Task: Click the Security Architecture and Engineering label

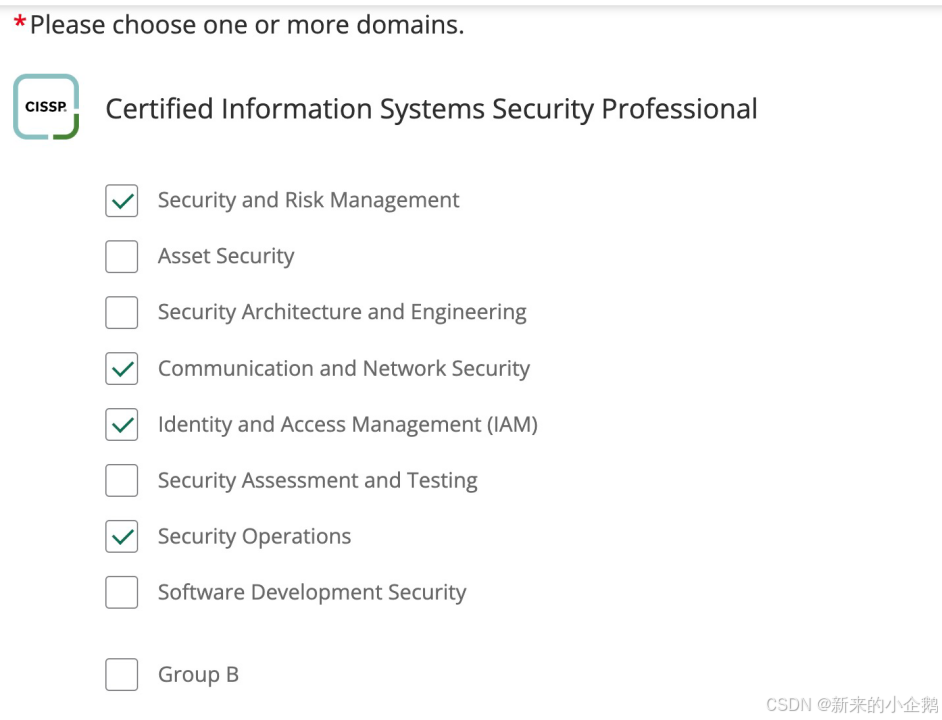Action: tap(342, 313)
